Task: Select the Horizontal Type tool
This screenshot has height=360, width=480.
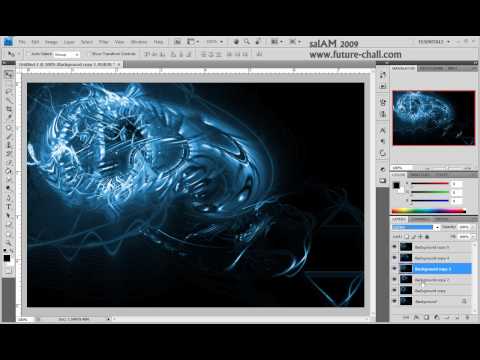Action: pos(9,207)
